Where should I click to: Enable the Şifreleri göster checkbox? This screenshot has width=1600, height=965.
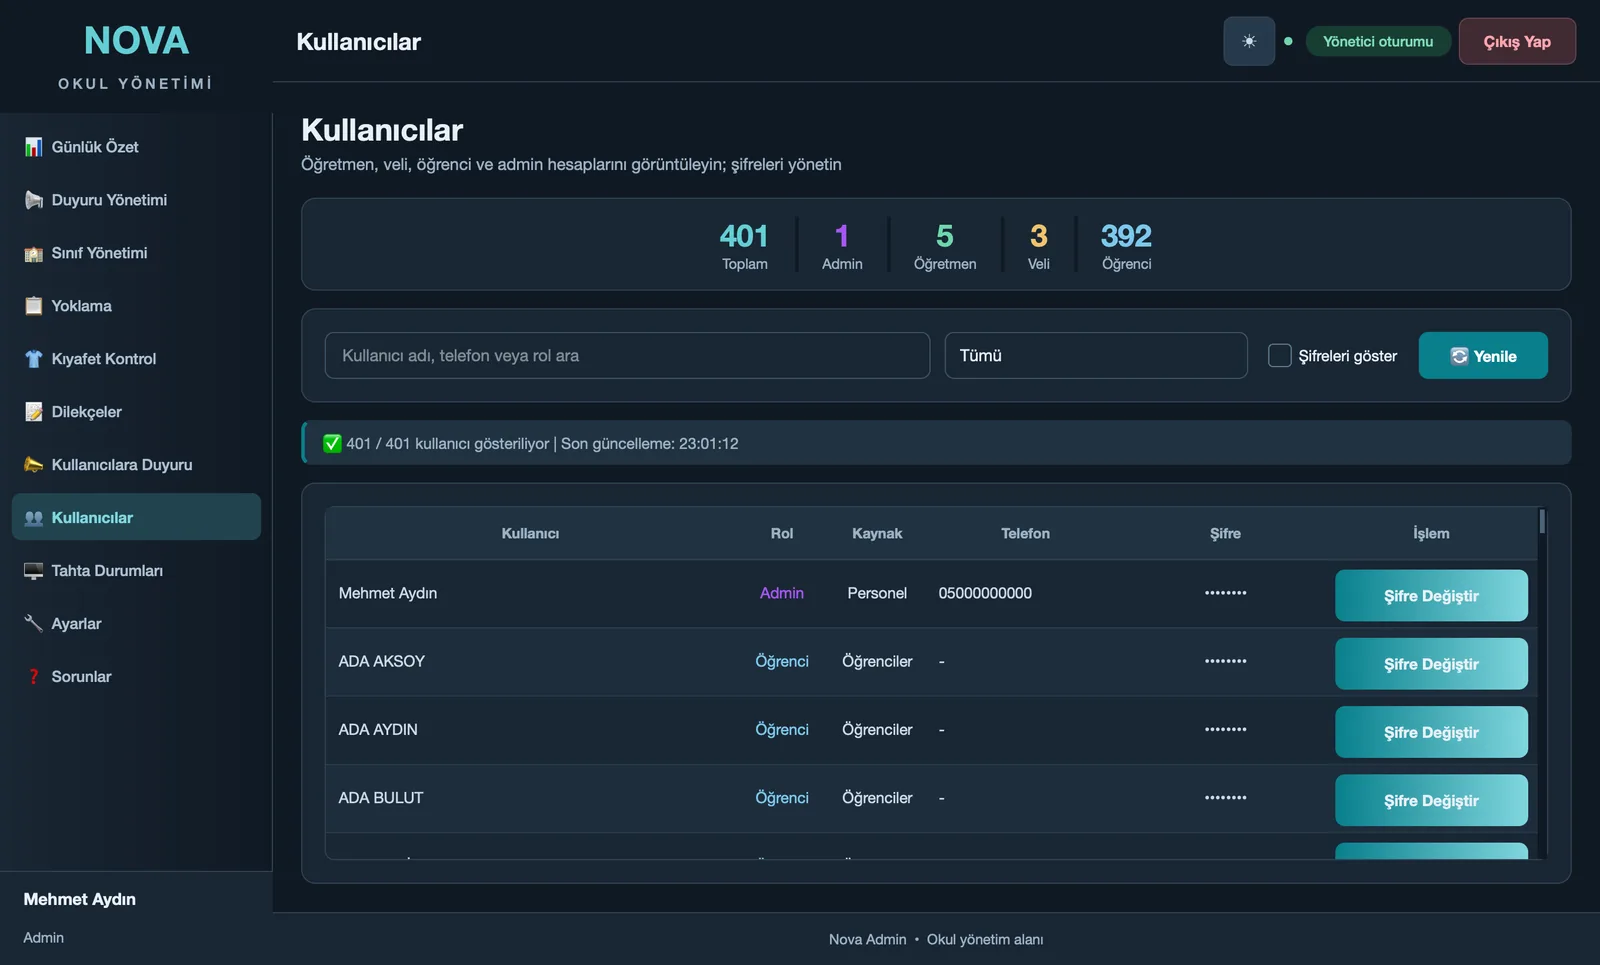pos(1279,355)
